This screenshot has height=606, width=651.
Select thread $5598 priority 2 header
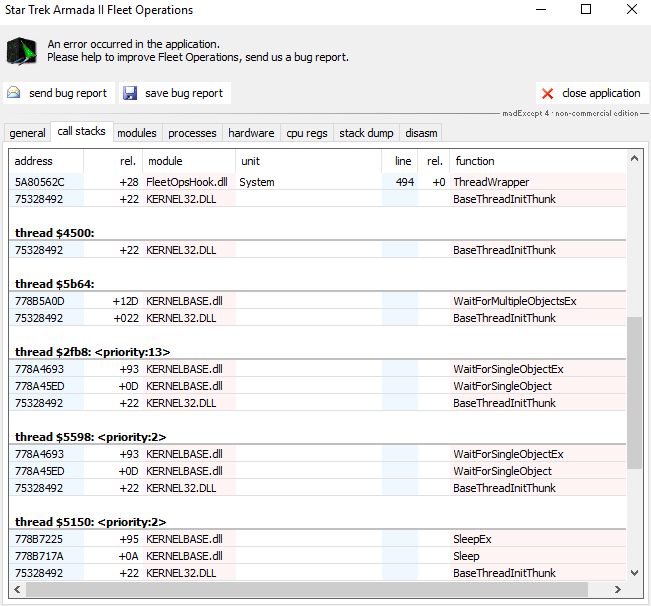317,437
